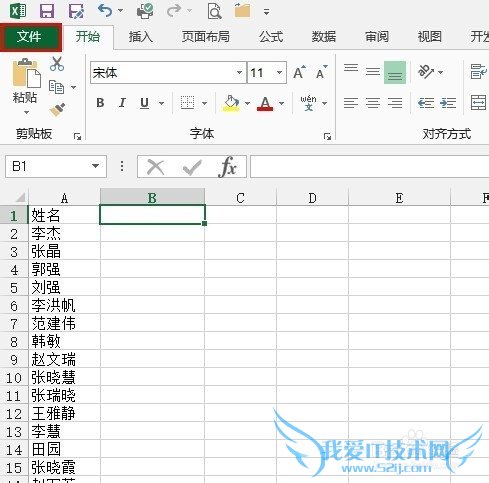Open the borders dropdown arrow
Viewport: 489px width, 483px height.
click(x=204, y=103)
